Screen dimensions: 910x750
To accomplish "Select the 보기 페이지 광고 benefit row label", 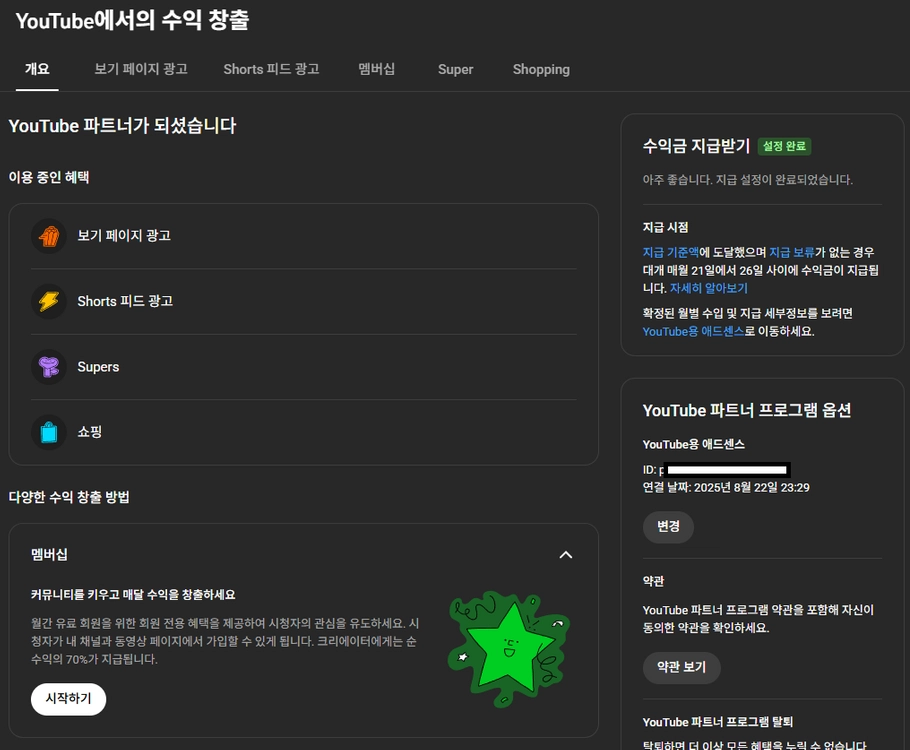I will tap(124, 236).
